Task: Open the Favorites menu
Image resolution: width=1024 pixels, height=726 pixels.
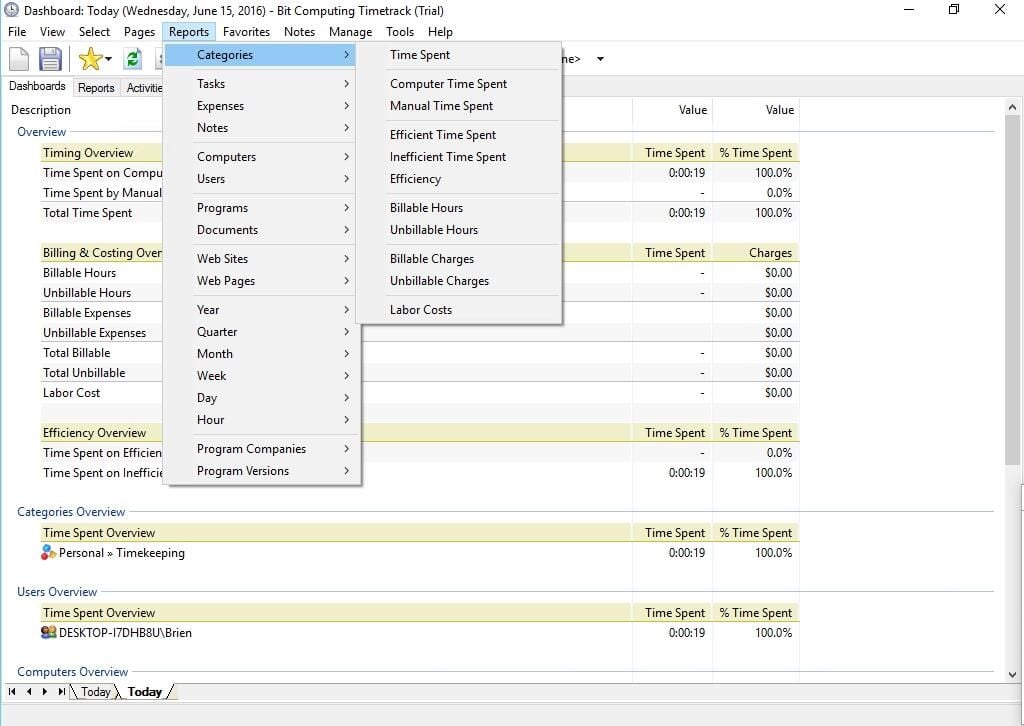Action: coord(246,31)
